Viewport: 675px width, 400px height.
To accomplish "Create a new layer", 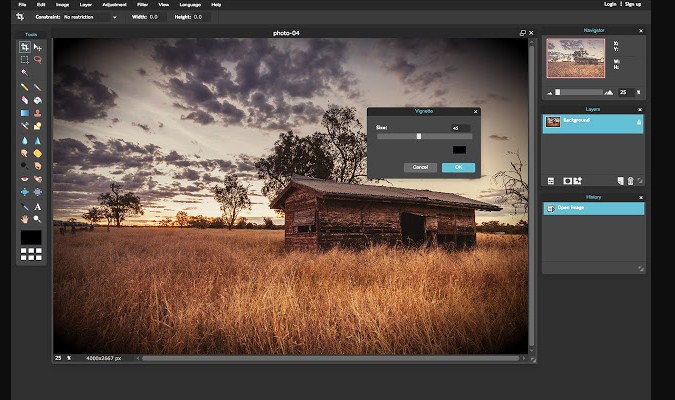I will click(620, 181).
